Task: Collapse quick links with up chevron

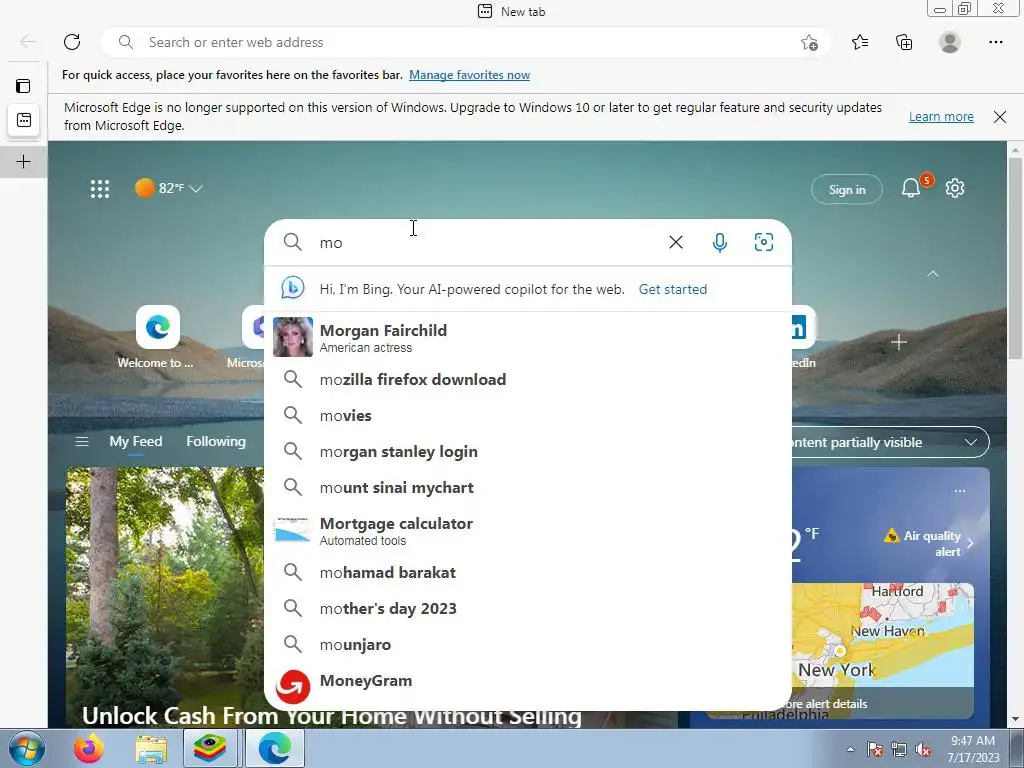Action: coord(933,274)
